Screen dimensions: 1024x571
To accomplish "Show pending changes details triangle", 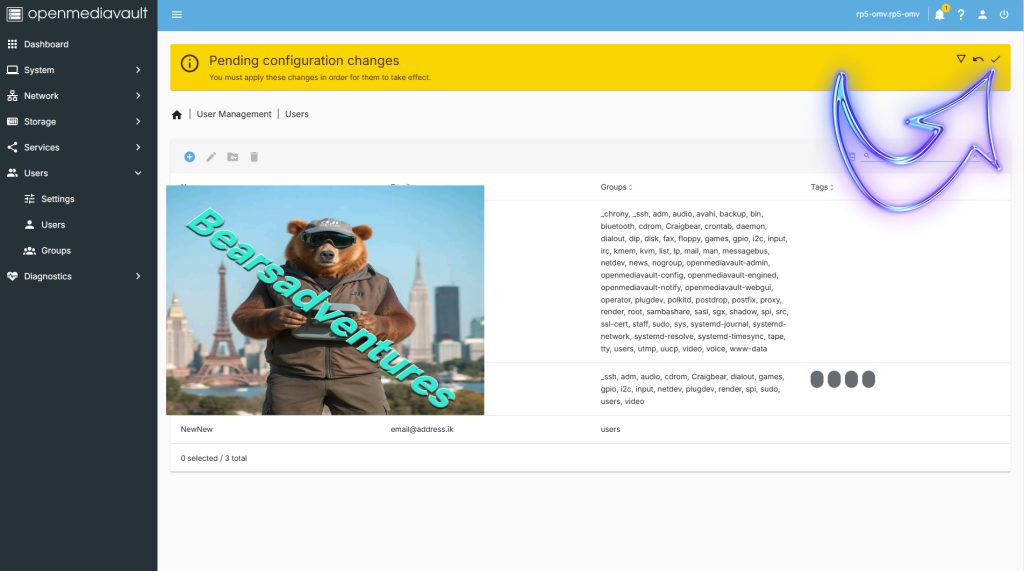I will coord(960,59).
